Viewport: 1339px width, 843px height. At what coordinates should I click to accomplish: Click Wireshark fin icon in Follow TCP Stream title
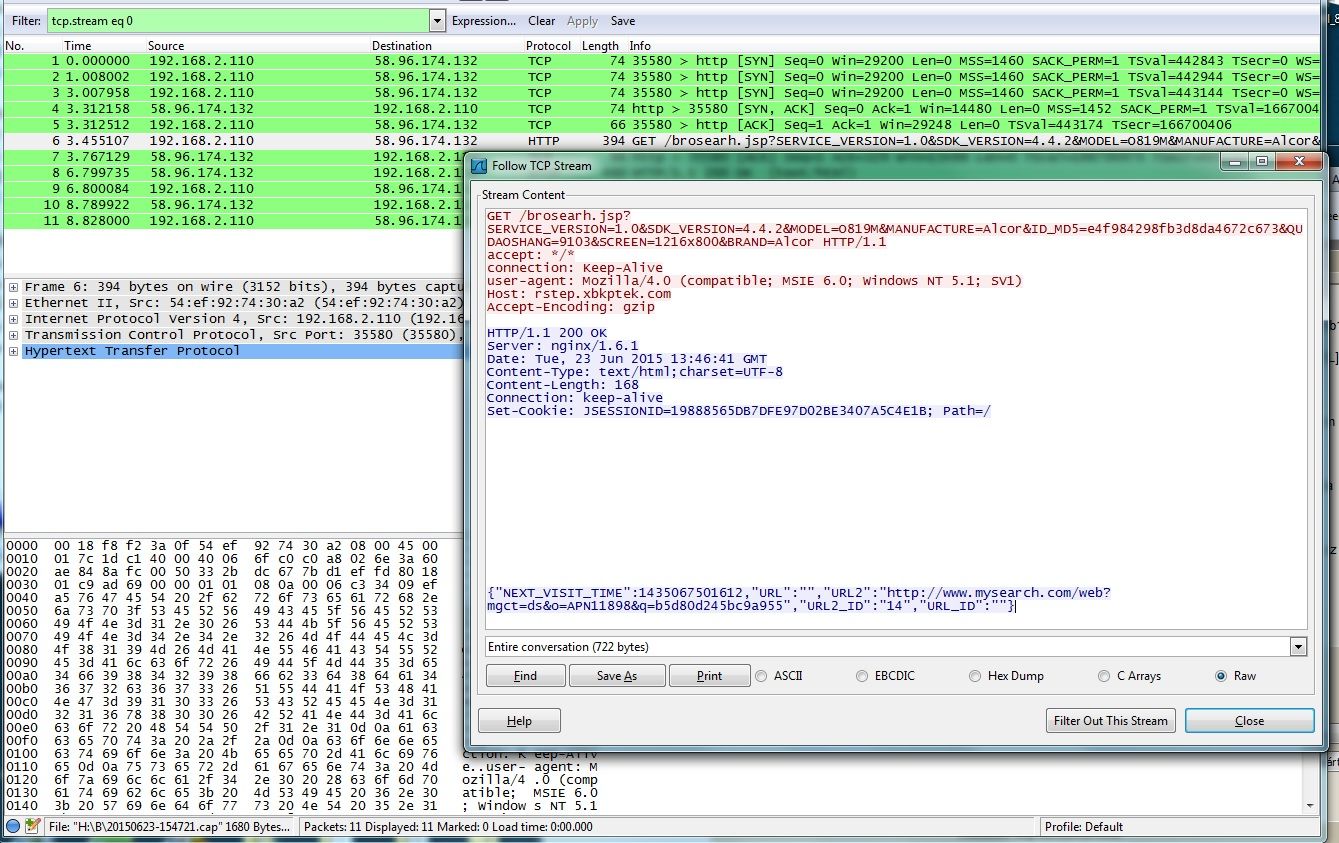point(479,166)
